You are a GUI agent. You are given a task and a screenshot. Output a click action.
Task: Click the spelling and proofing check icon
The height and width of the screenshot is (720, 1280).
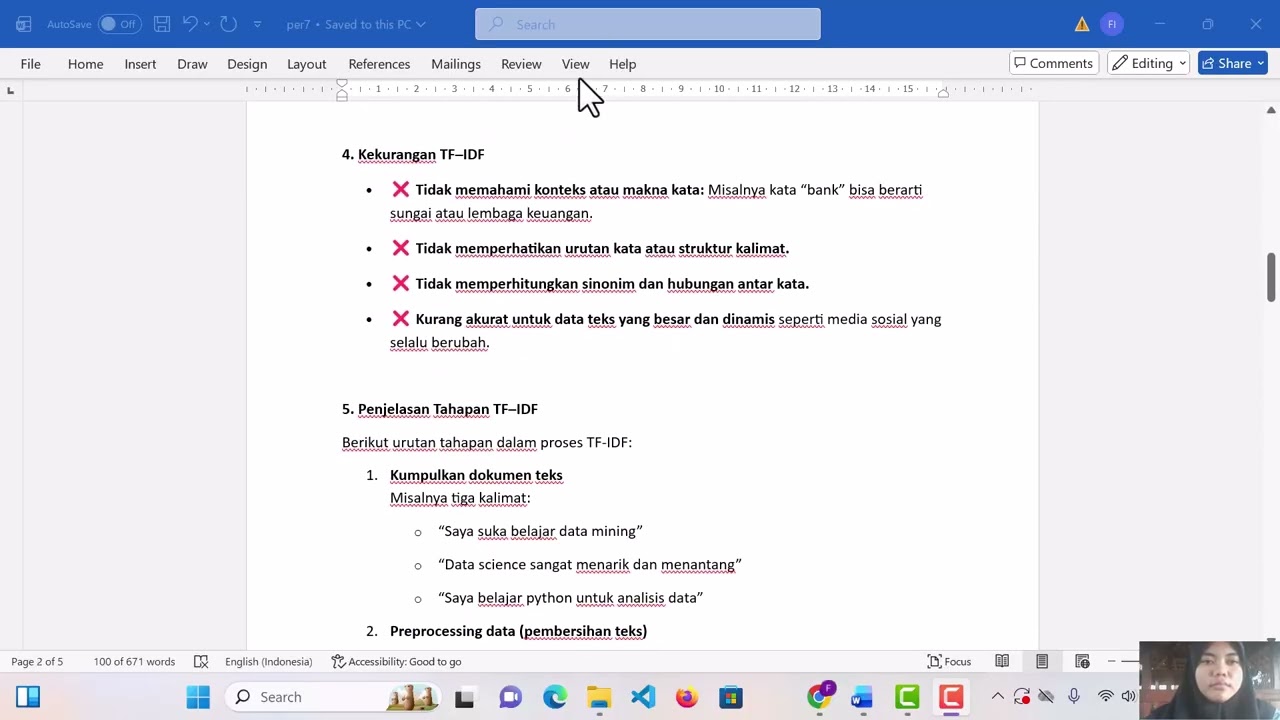tap(201, 661)
